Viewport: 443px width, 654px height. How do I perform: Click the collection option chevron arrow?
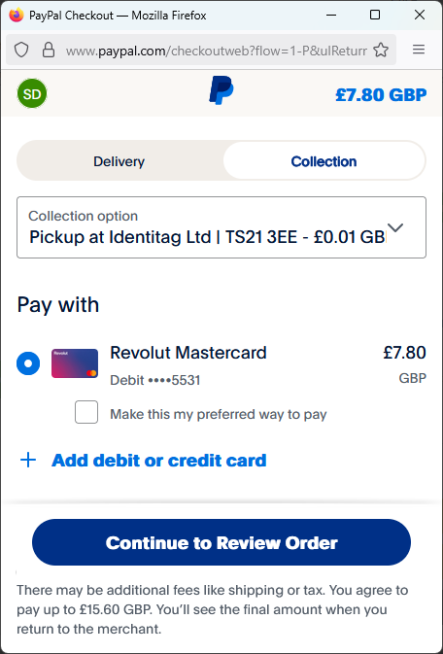[395, 228]
